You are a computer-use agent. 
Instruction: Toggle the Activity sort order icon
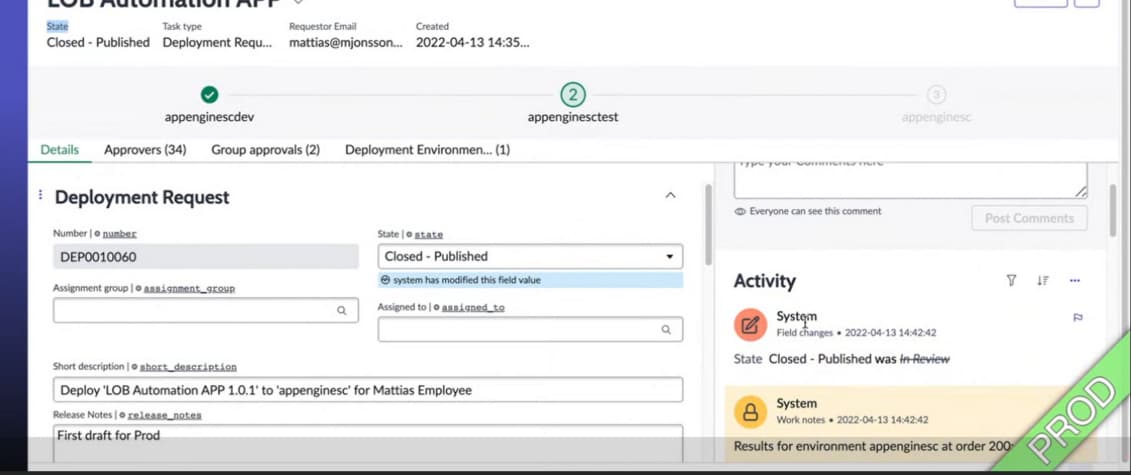[1042, 280]
